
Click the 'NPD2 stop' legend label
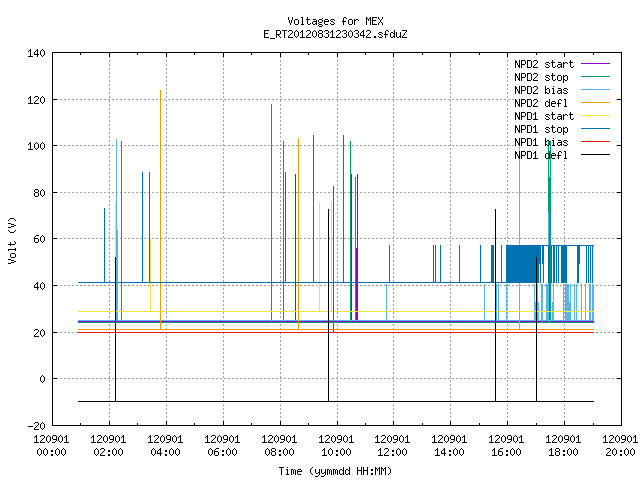541,77
